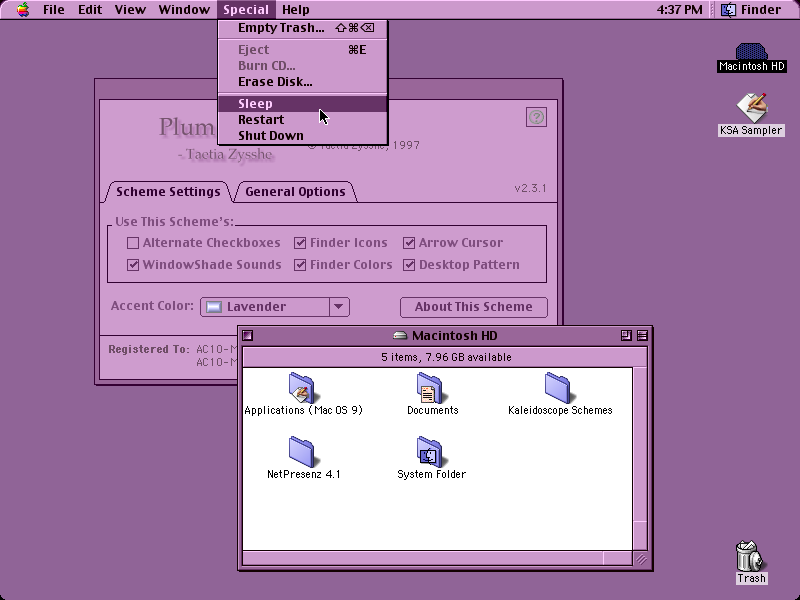Open the Apple menu icon
This screenshot has width=800, height=600.
coord(22,9)
